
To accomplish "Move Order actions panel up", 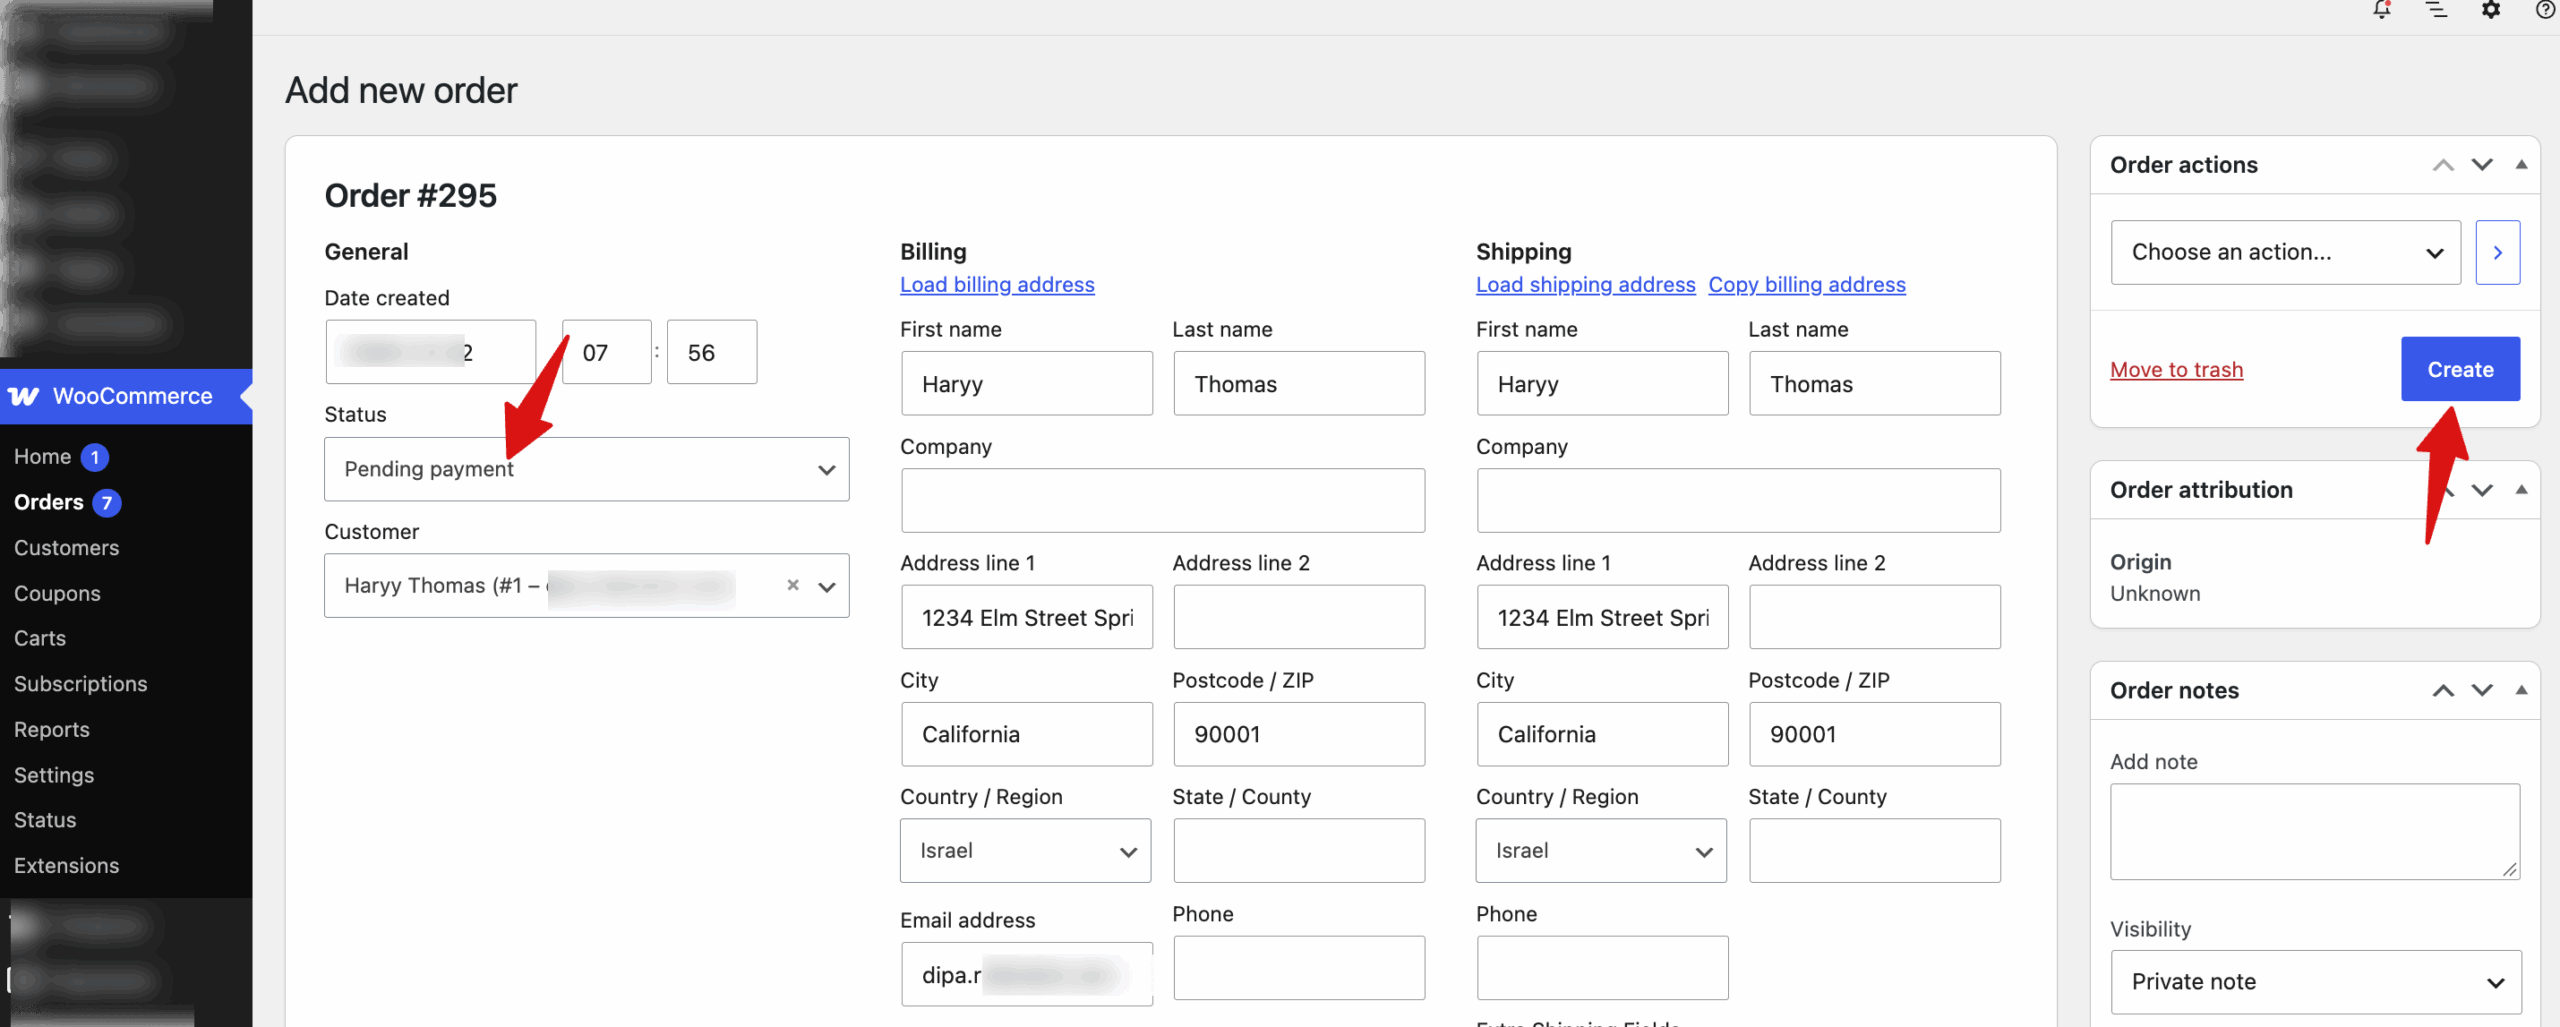I will (2443, 165).
